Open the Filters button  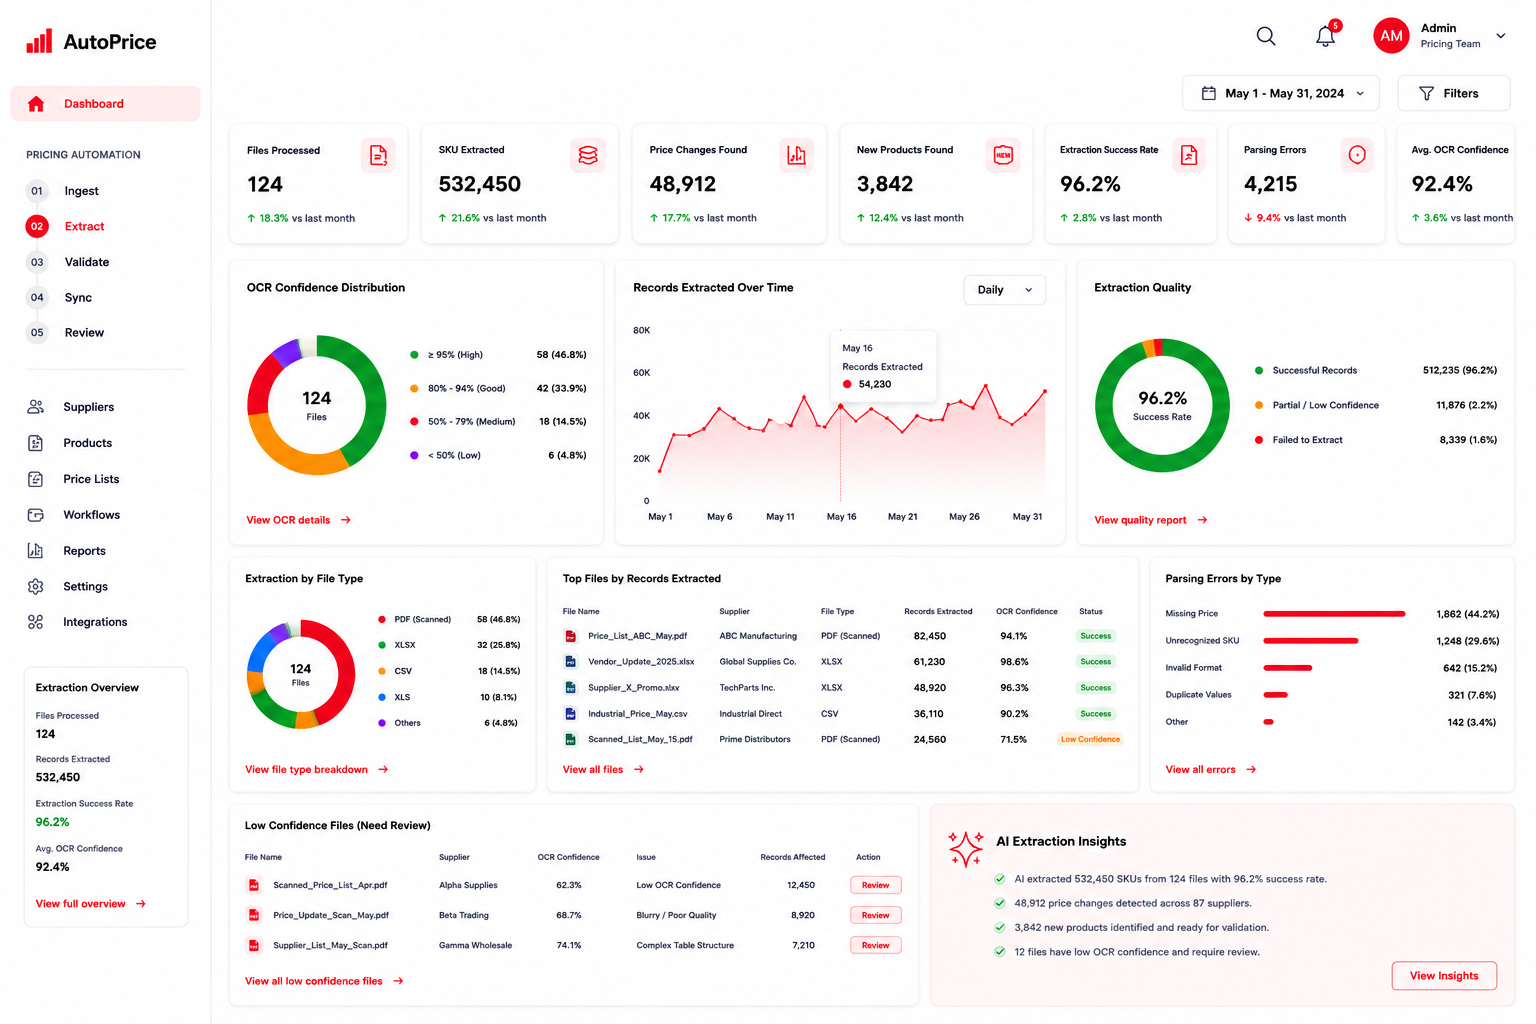pos(1453,93)
